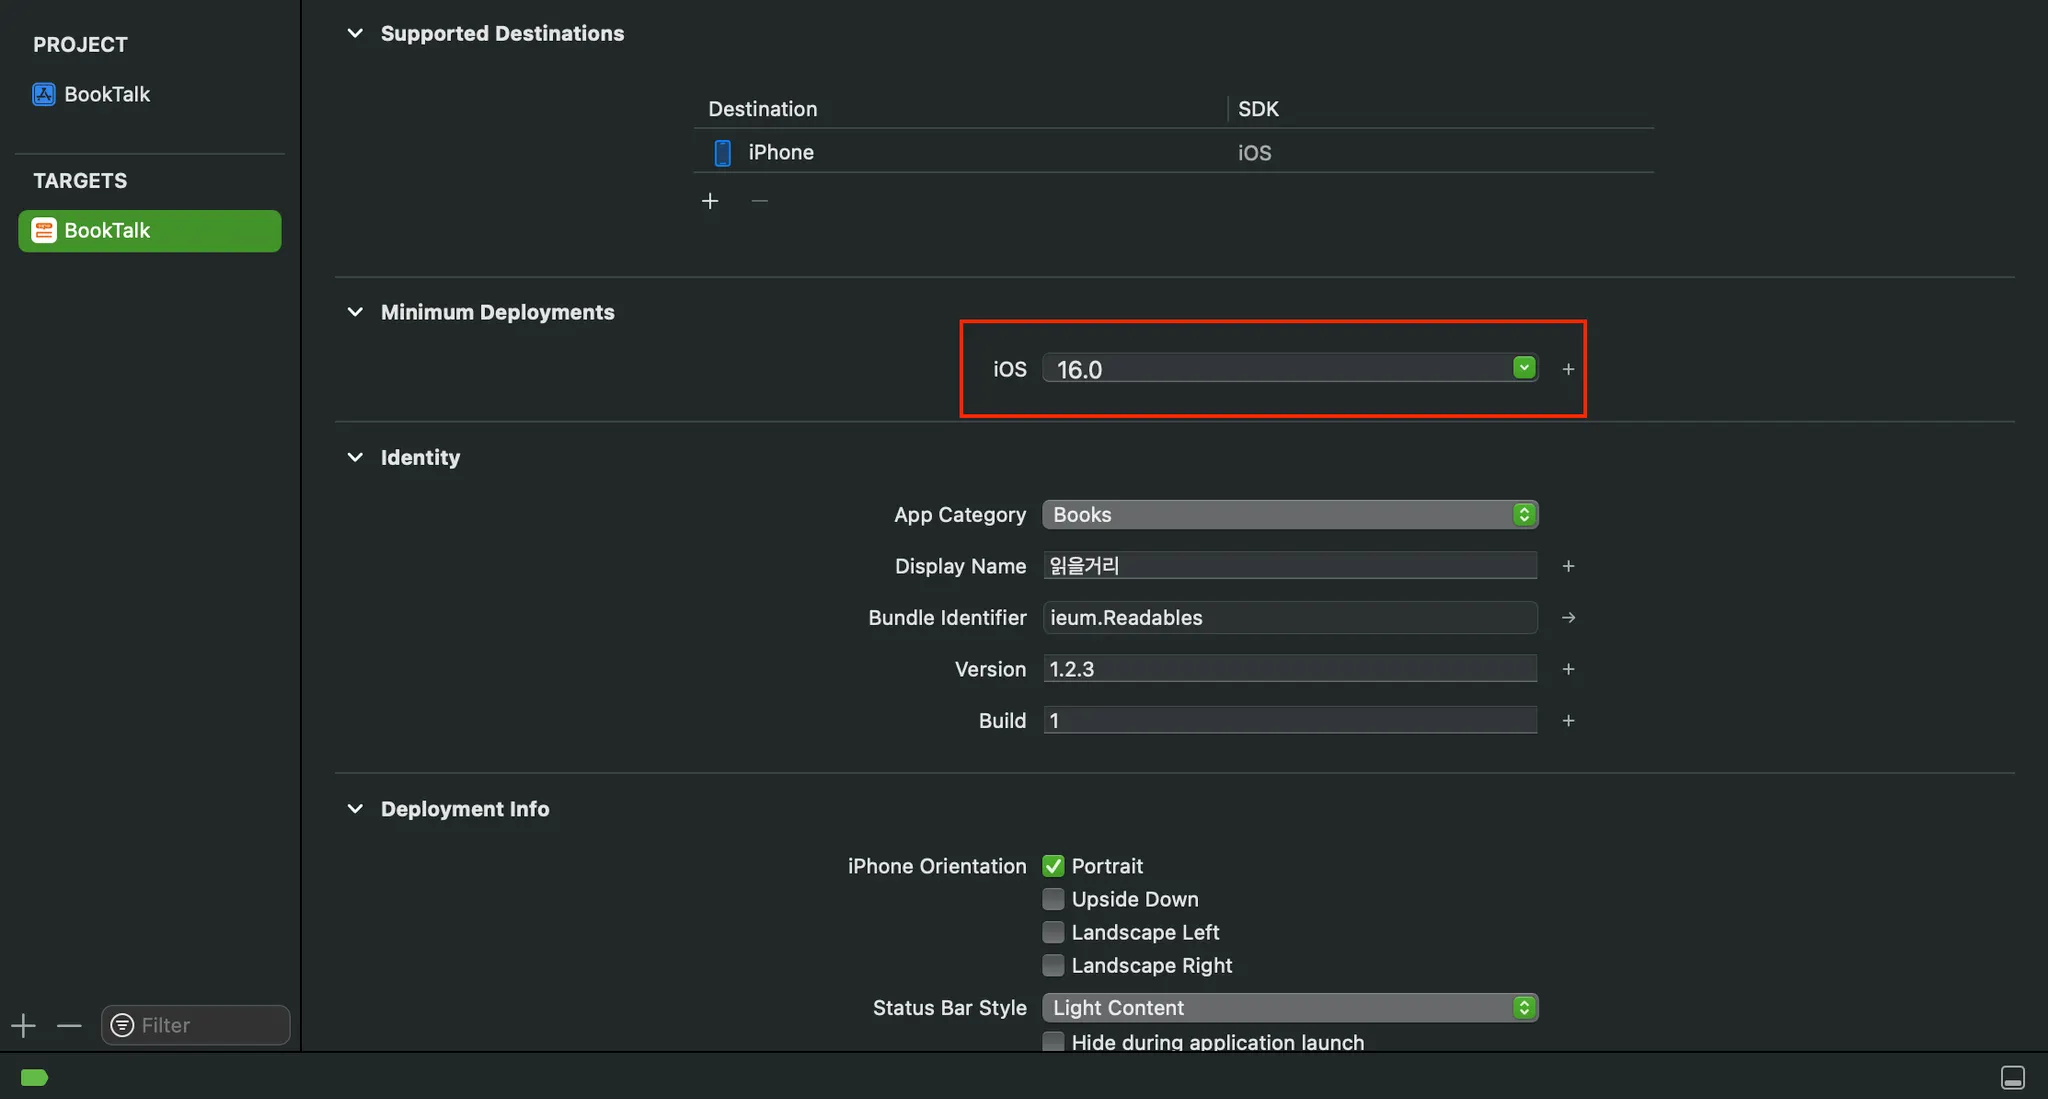Remove target with sidebar minus button

point(69,1025)
